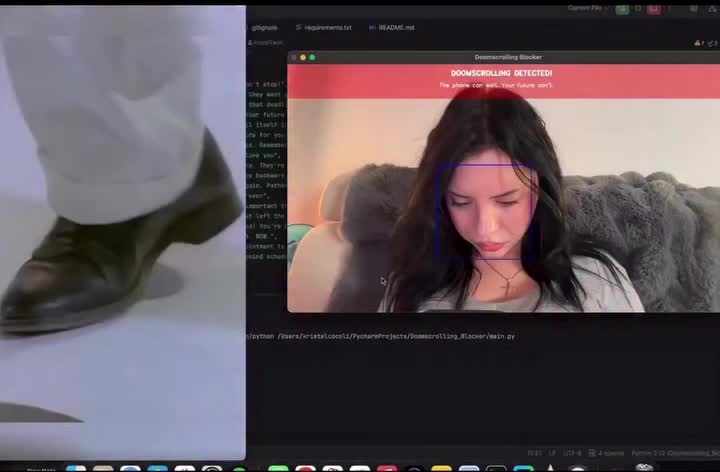Click the red Stop button in toolbar

pos(655,9)
